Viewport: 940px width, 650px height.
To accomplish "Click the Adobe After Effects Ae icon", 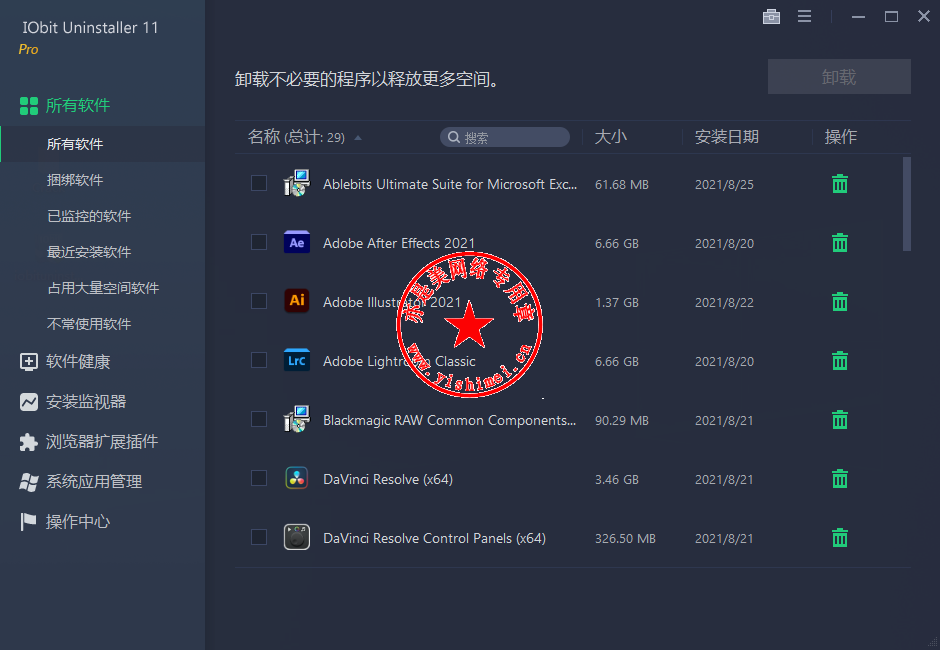I will click(x=297, y=242).
